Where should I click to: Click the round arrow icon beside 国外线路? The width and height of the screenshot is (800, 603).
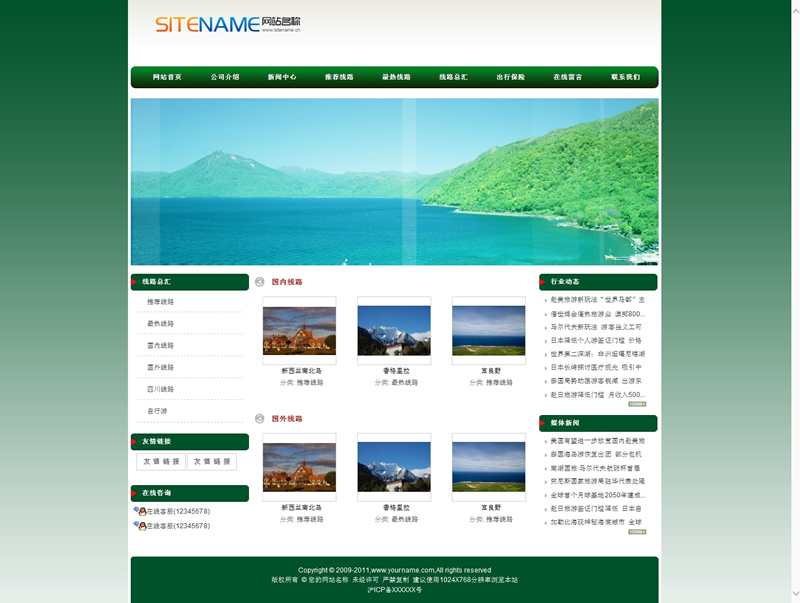coord(260,419)
